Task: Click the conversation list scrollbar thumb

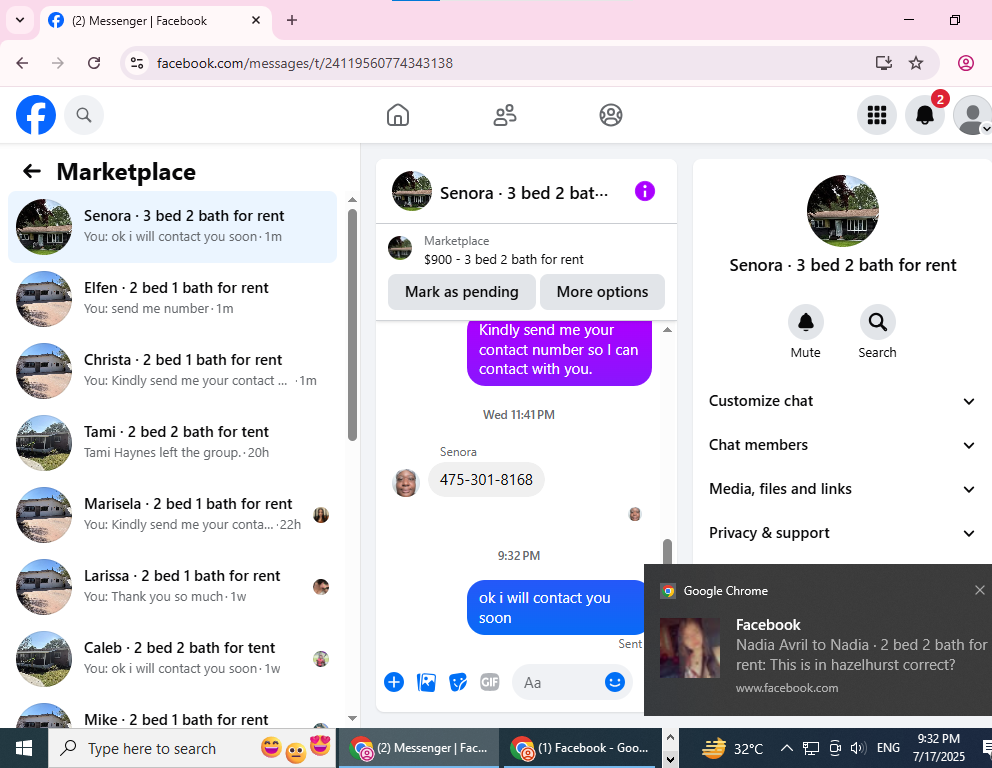Action: (x=352, y=325)
